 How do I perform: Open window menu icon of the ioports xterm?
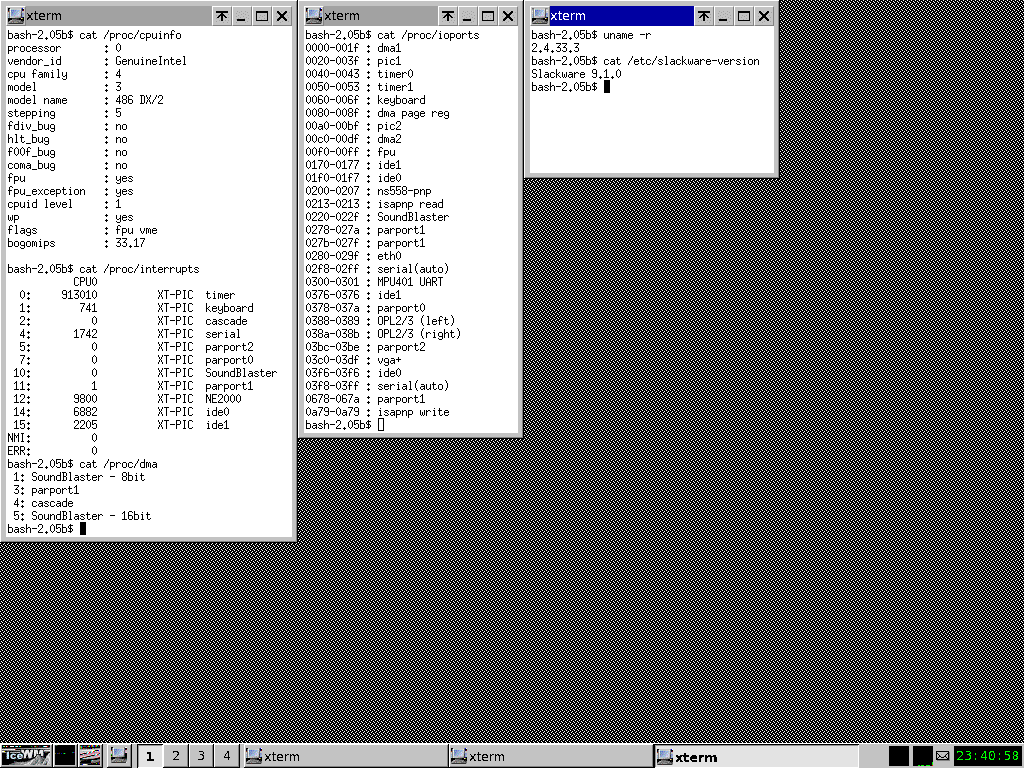[314, 16]
